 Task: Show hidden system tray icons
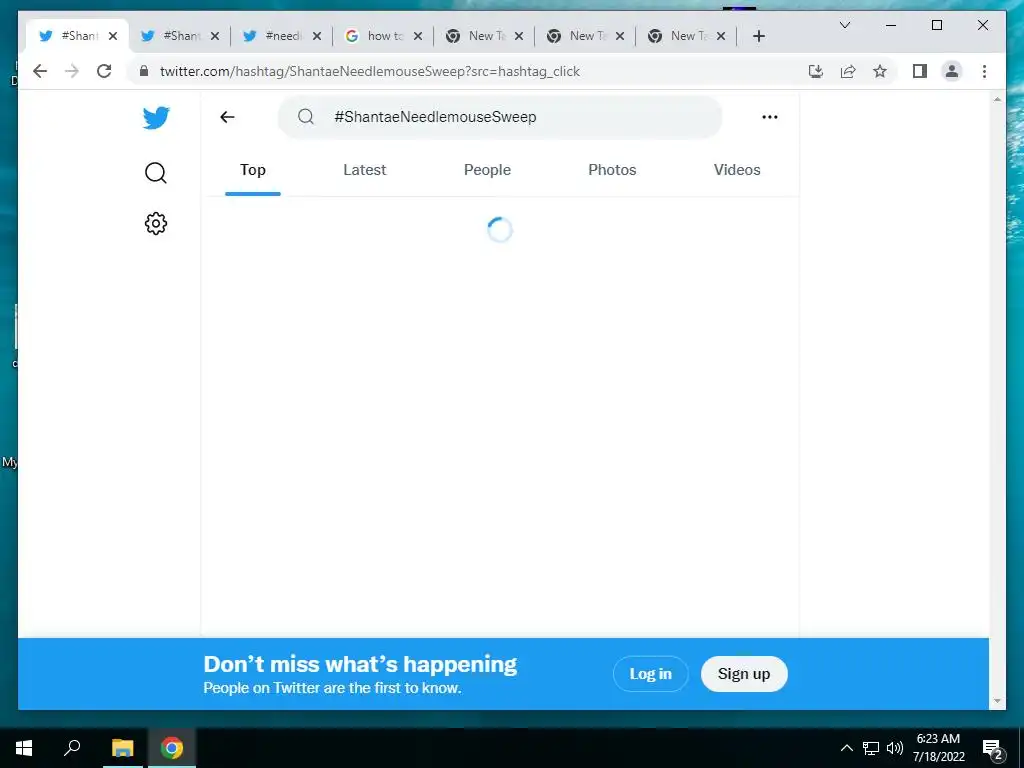pyautogui.click(x=846, y=748)
